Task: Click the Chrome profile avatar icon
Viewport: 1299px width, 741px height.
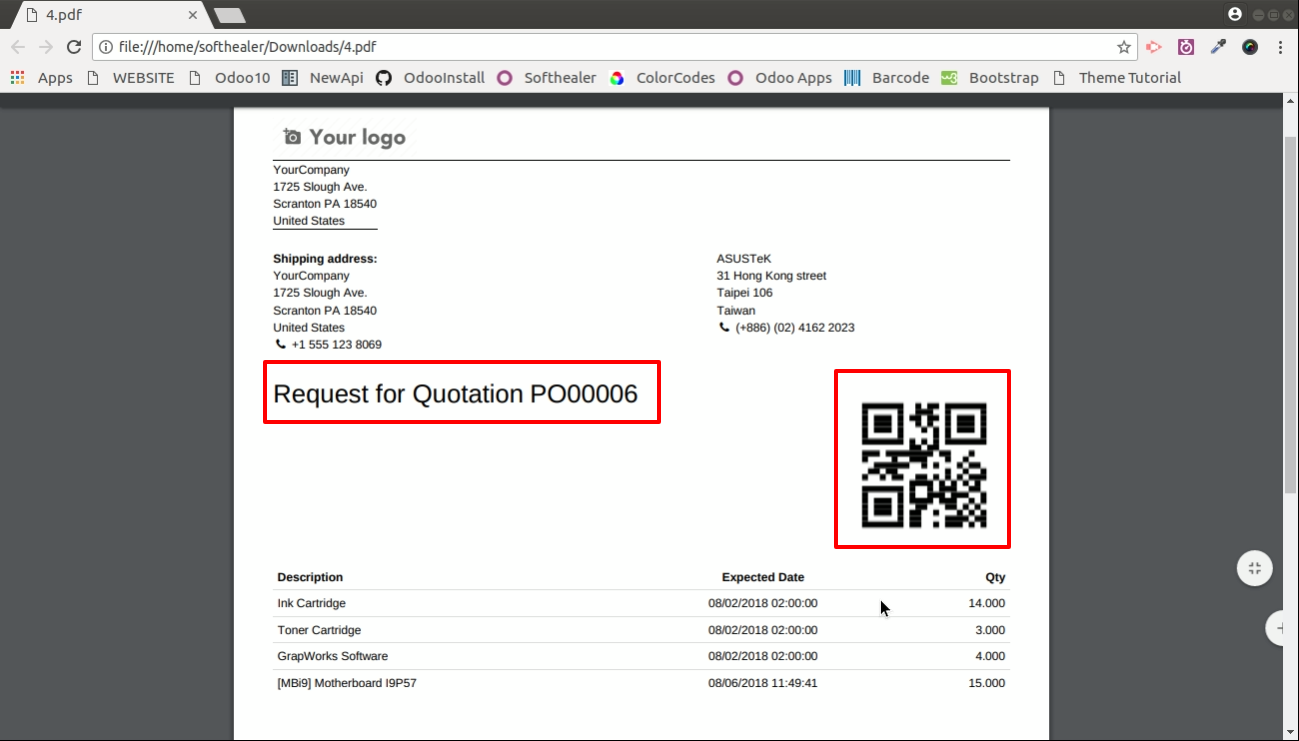Action: 1235,14
